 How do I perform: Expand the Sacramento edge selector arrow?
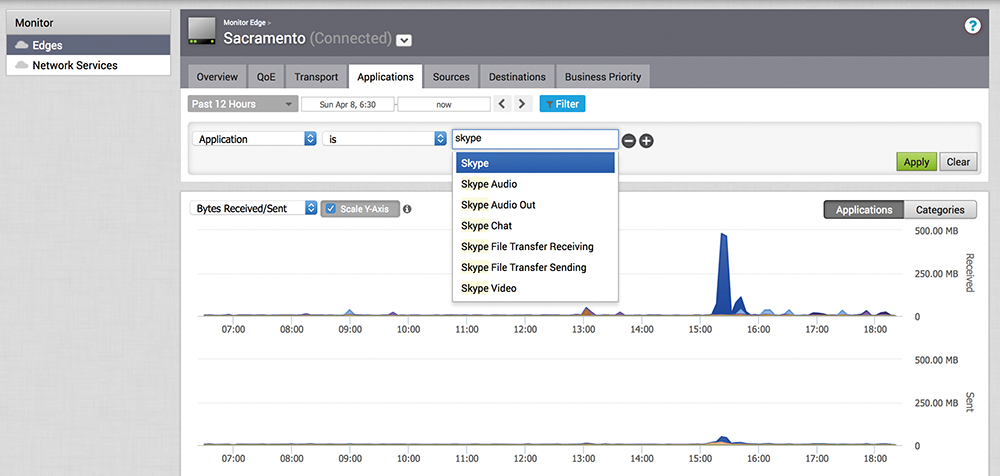point(404,40)
